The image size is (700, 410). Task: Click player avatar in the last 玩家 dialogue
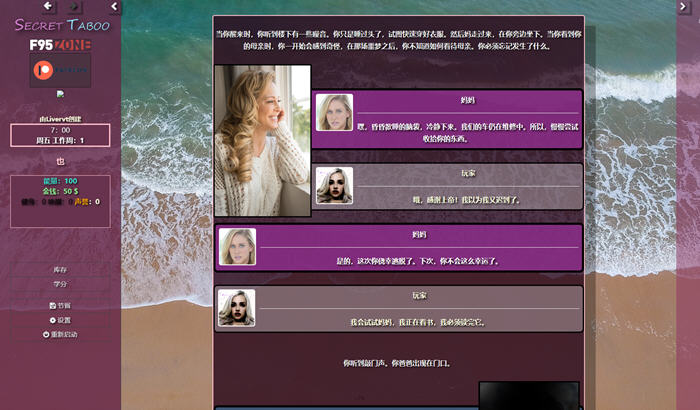pos(237,308)
